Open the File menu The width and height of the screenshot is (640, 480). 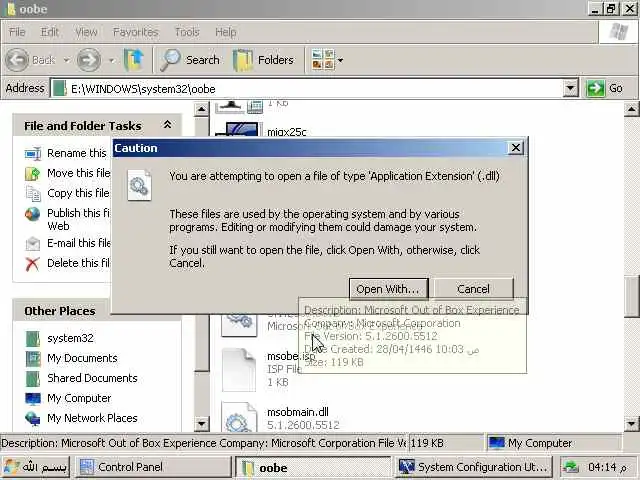point(17,32)
